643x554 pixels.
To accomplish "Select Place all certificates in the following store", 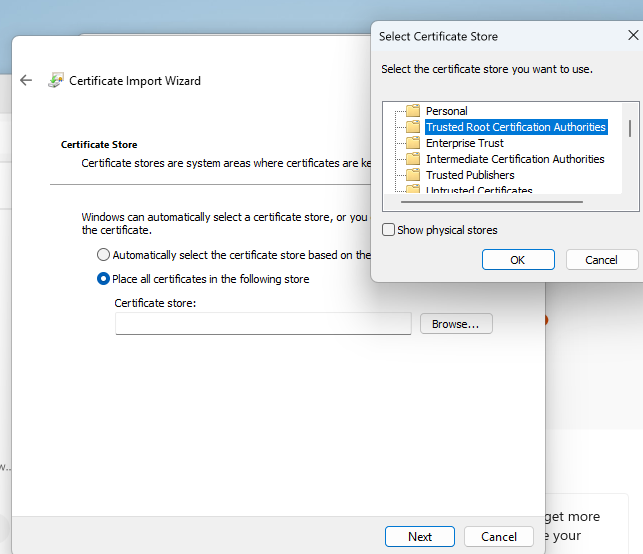I will (103, 279).
